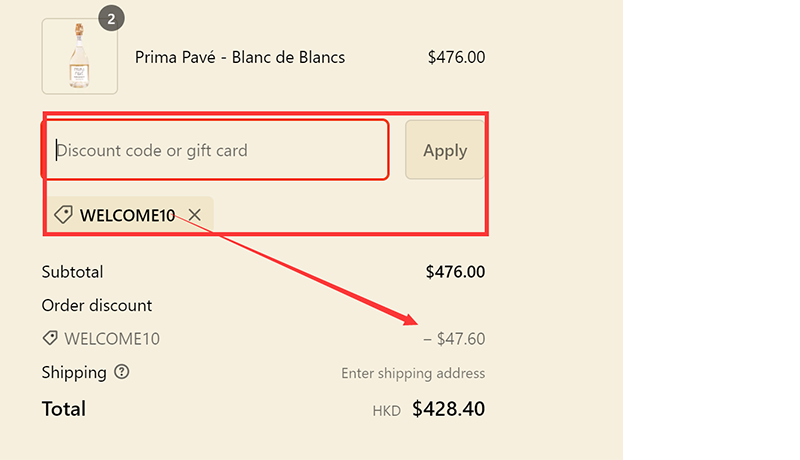Click the discount amount −$47.60
Viewport: 800px width, 460px height.
[x=454, y=339]
